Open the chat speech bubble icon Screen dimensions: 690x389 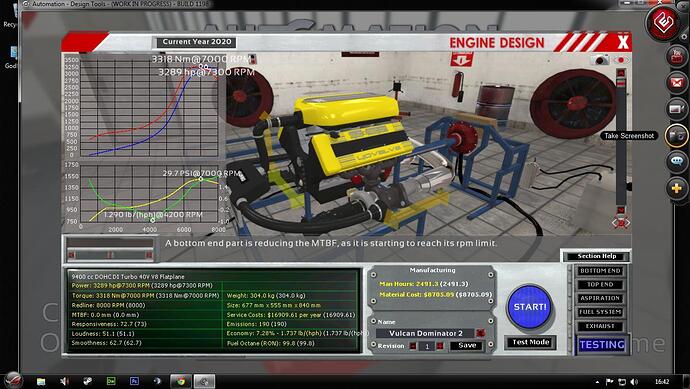(676, 162)
